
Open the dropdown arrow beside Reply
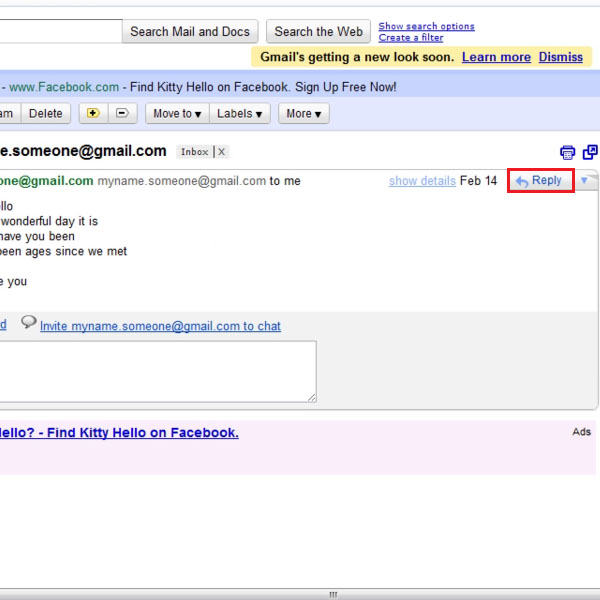584,180
